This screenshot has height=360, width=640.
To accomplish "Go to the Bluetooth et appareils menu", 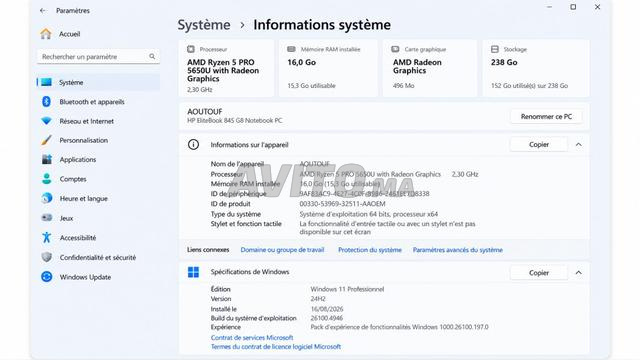I will 92,102.
